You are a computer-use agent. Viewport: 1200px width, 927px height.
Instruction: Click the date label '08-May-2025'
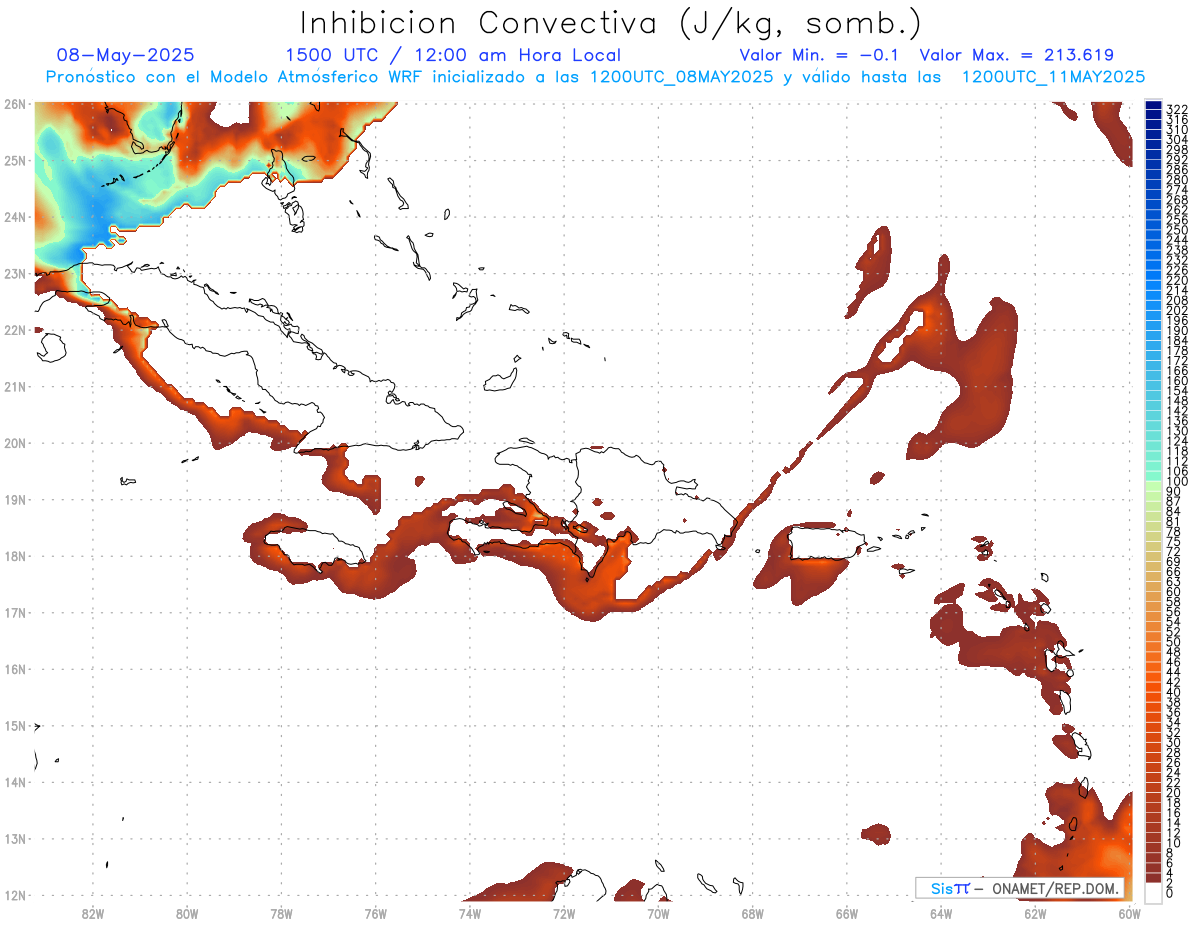click(x=126, y=56)
